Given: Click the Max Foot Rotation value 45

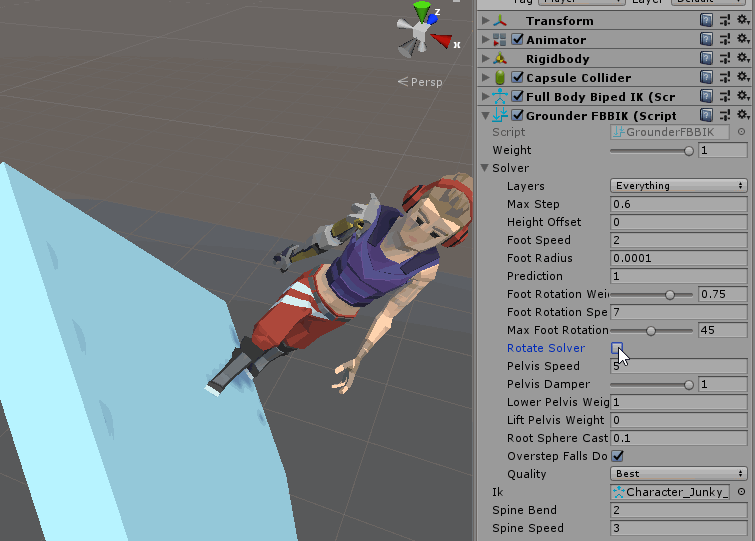Looking at the screenshot, I should pyautogui.click(x=723, y=330).
